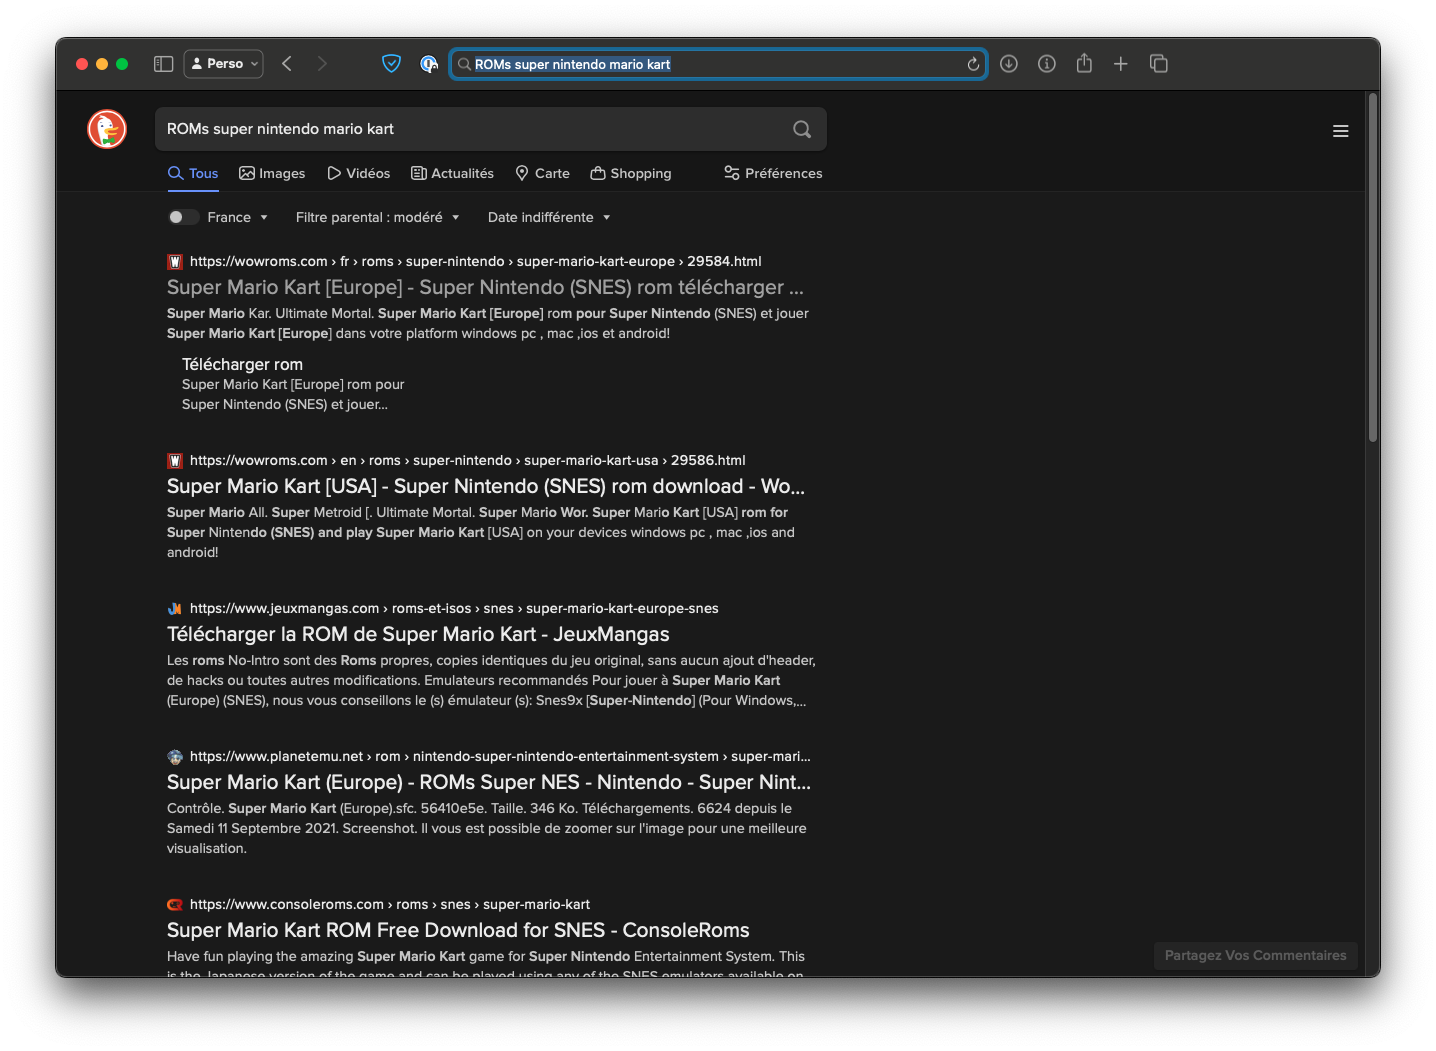Click the consoleroms favicon

coord(175,905)
